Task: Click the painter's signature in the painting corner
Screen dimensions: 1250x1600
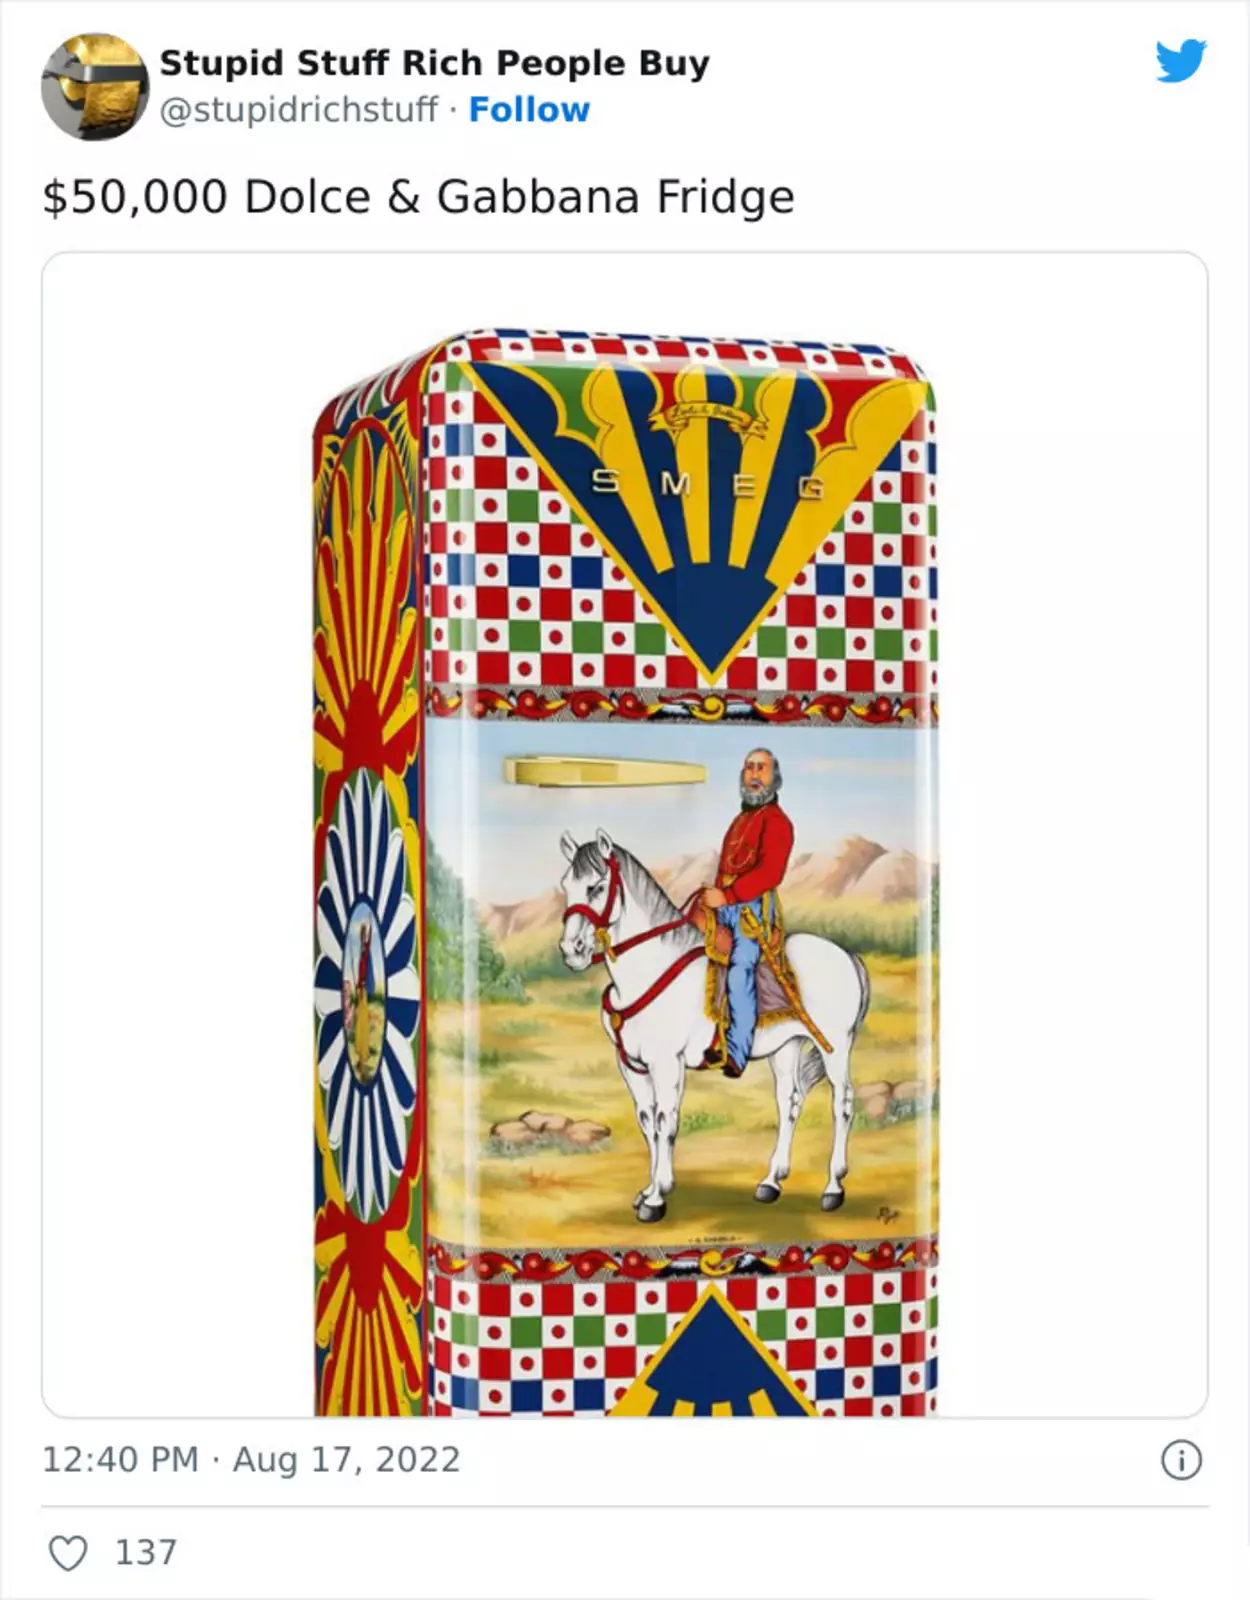Action: coord(887,1214)
